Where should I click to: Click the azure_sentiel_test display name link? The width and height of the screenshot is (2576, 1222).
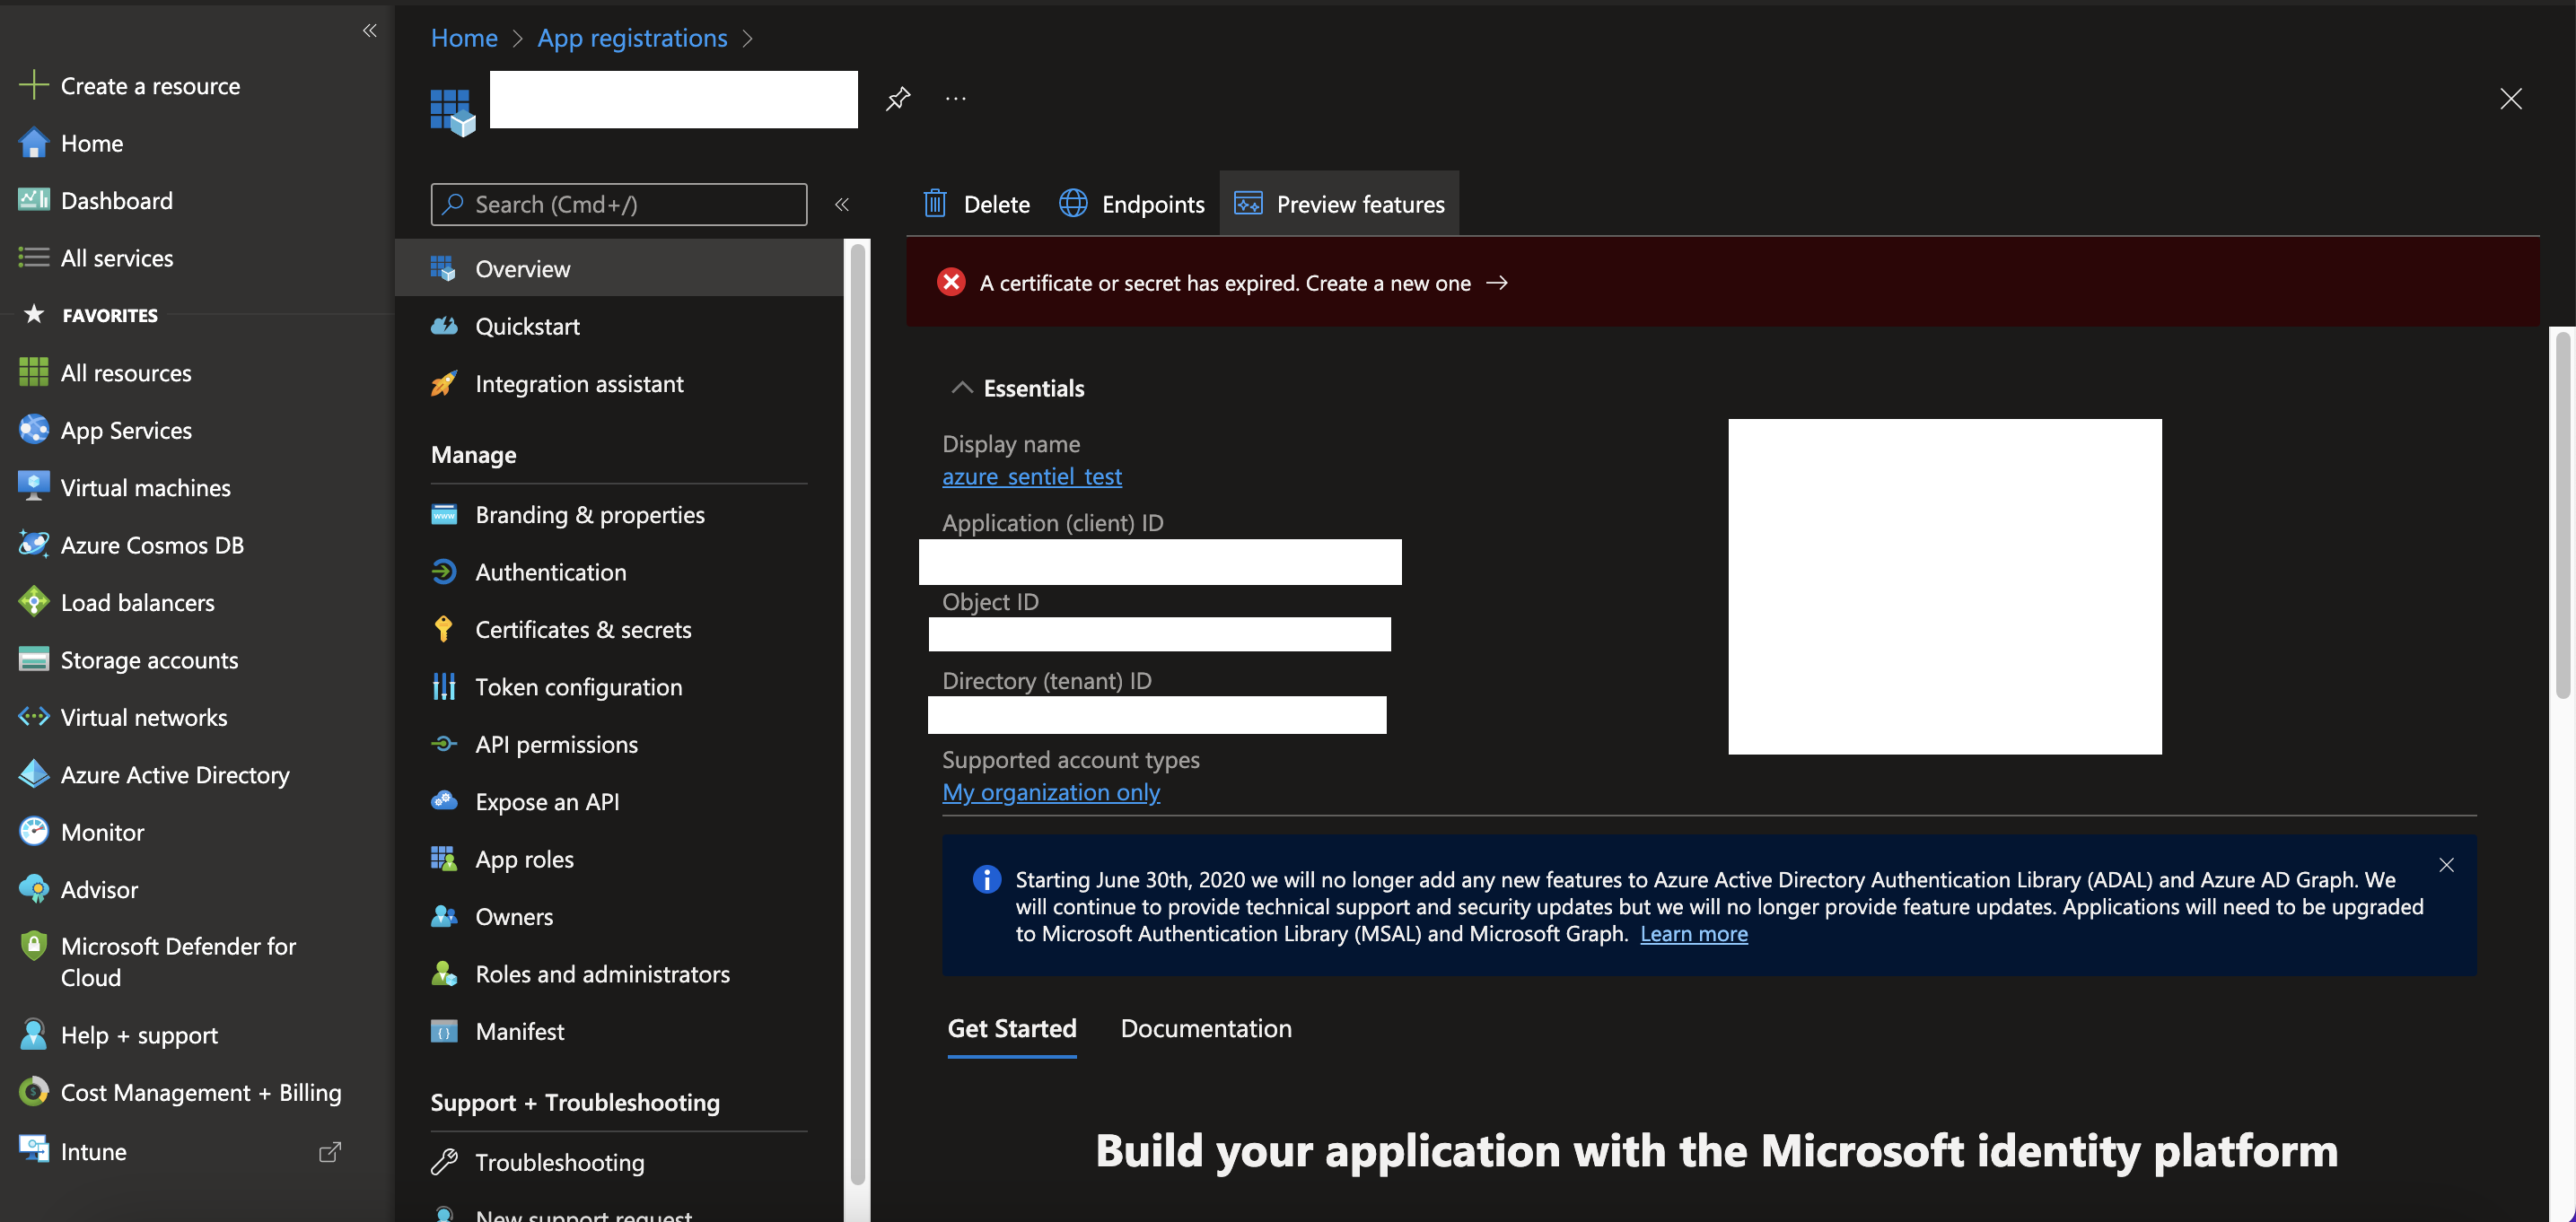pos(1031,476)
